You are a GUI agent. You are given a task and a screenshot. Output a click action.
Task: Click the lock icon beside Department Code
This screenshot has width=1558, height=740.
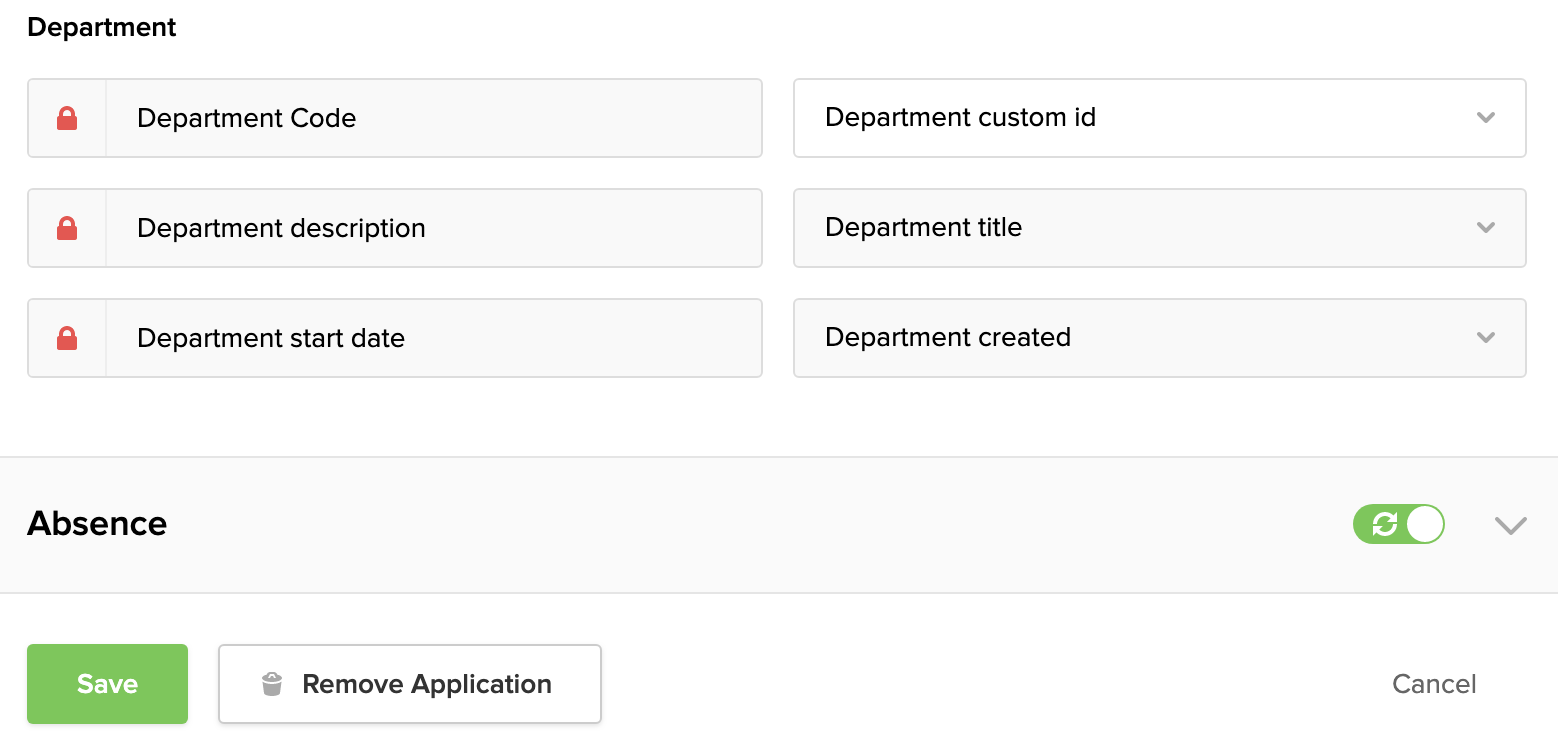click(x=67, y=119)
